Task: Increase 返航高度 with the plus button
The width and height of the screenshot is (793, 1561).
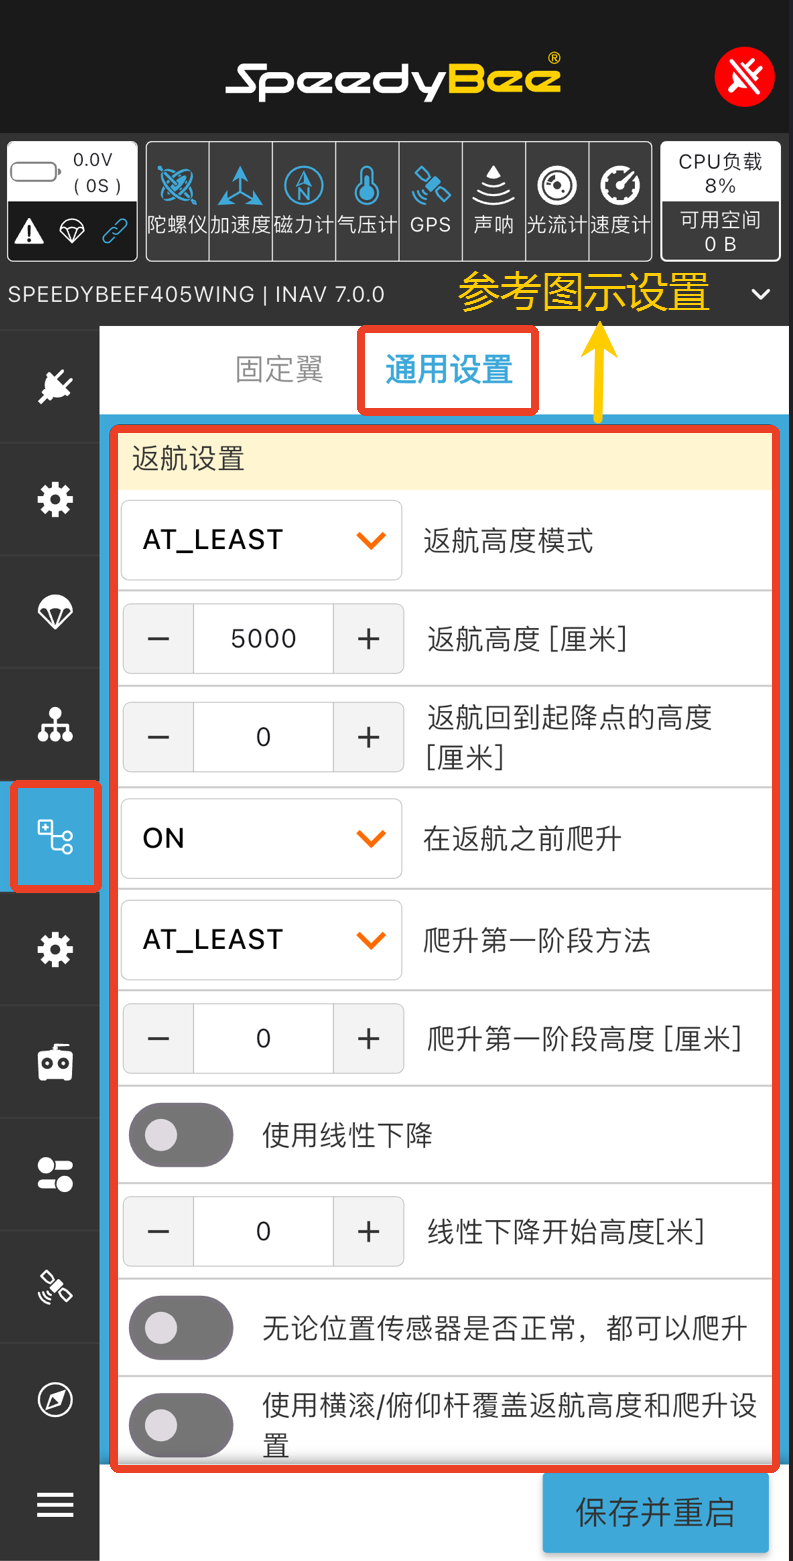Action: coord(368,639)
